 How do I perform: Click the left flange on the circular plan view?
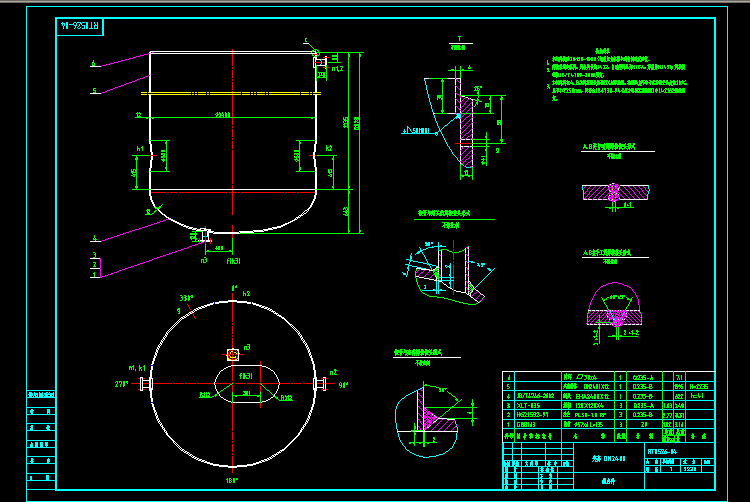(146, 382)
